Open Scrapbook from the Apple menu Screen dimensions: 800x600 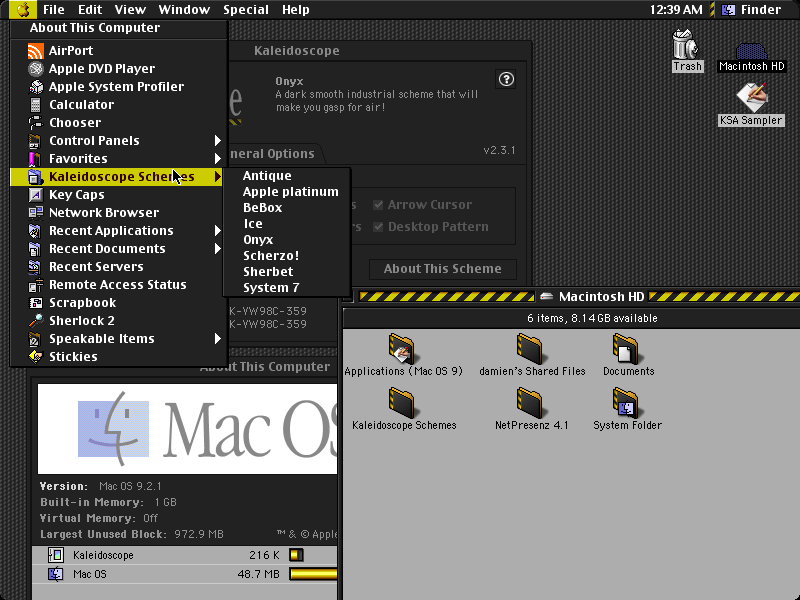pyautogui.click(x=118, y=303)
